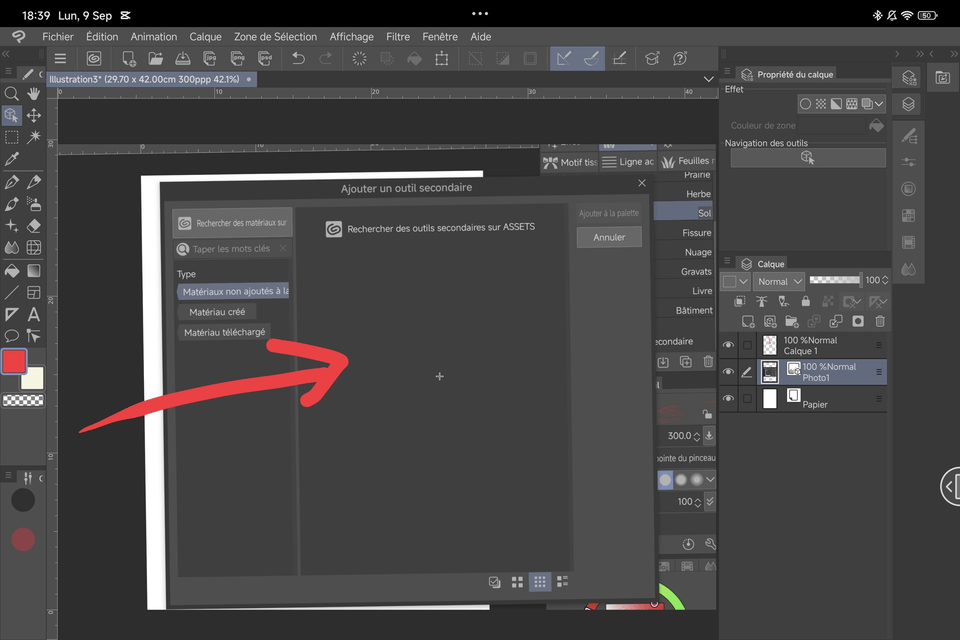The image size is (960, 640).
Task: Click the Open file folder icon
Action: [156, 59]
